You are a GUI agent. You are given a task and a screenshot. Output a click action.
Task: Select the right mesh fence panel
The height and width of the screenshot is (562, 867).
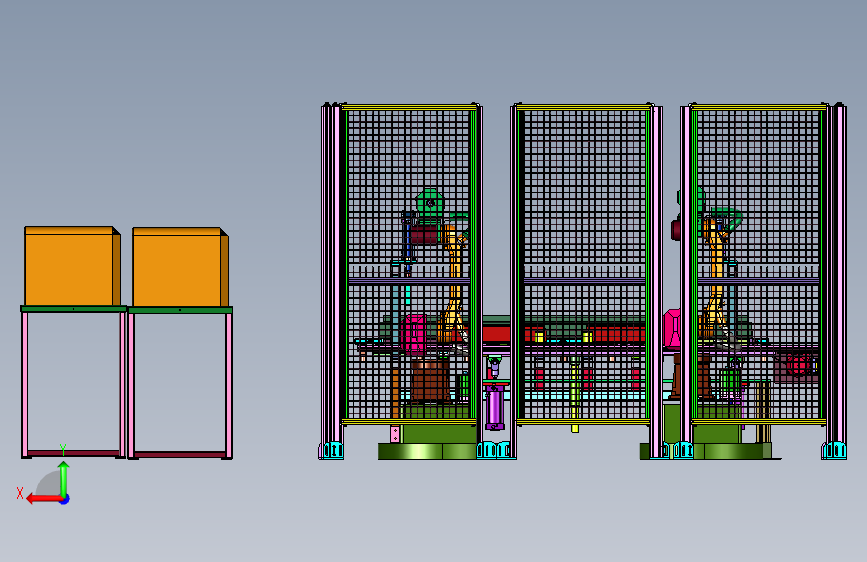[x=759, y=264]
